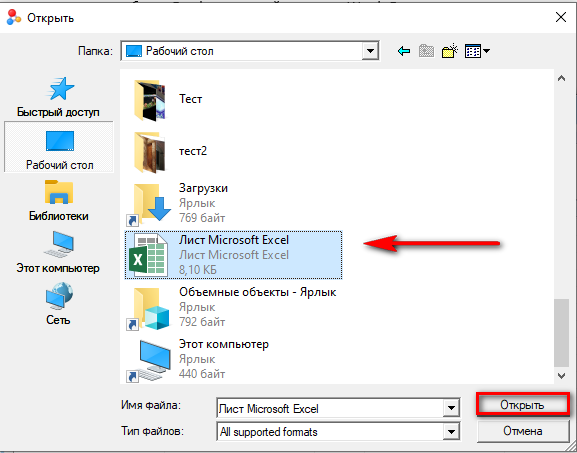
Task: Expand the Тип файлов dropdown arrow
Action: (451, 431)
